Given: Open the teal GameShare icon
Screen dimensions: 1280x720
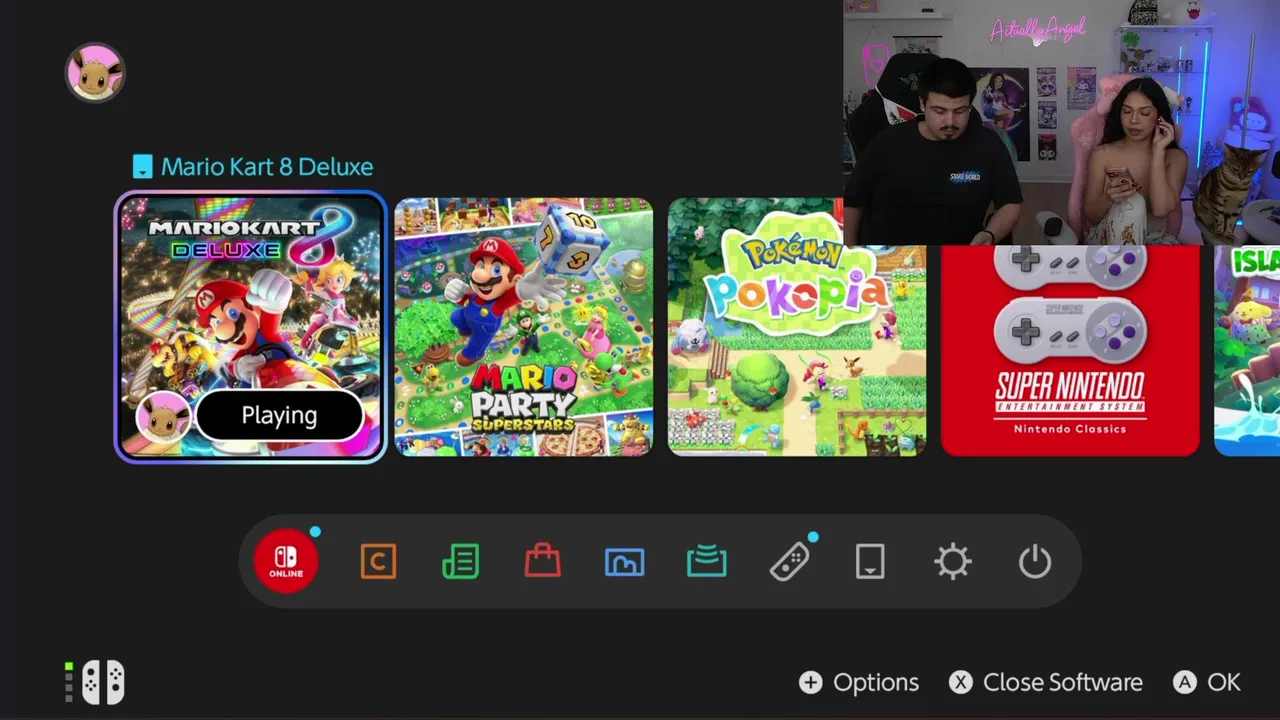Looking at the screenshot, I should (706, 562).
